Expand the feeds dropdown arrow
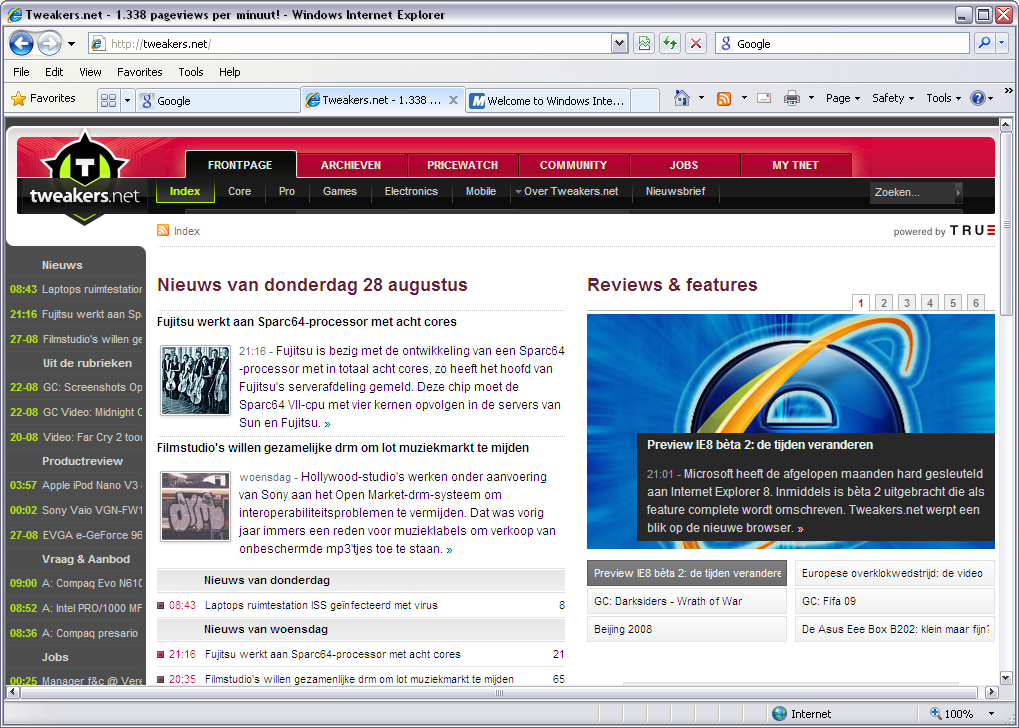 (x=744, y=99)
